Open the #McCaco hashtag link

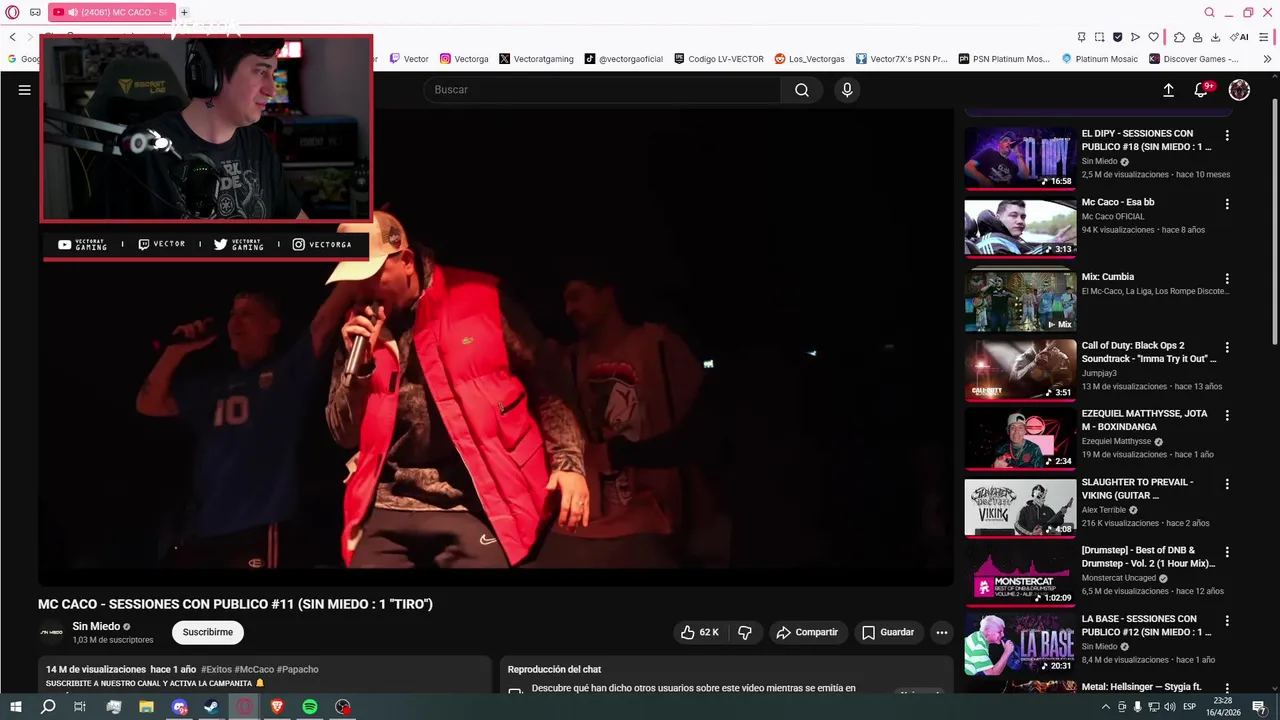click(x=254, y=669)
